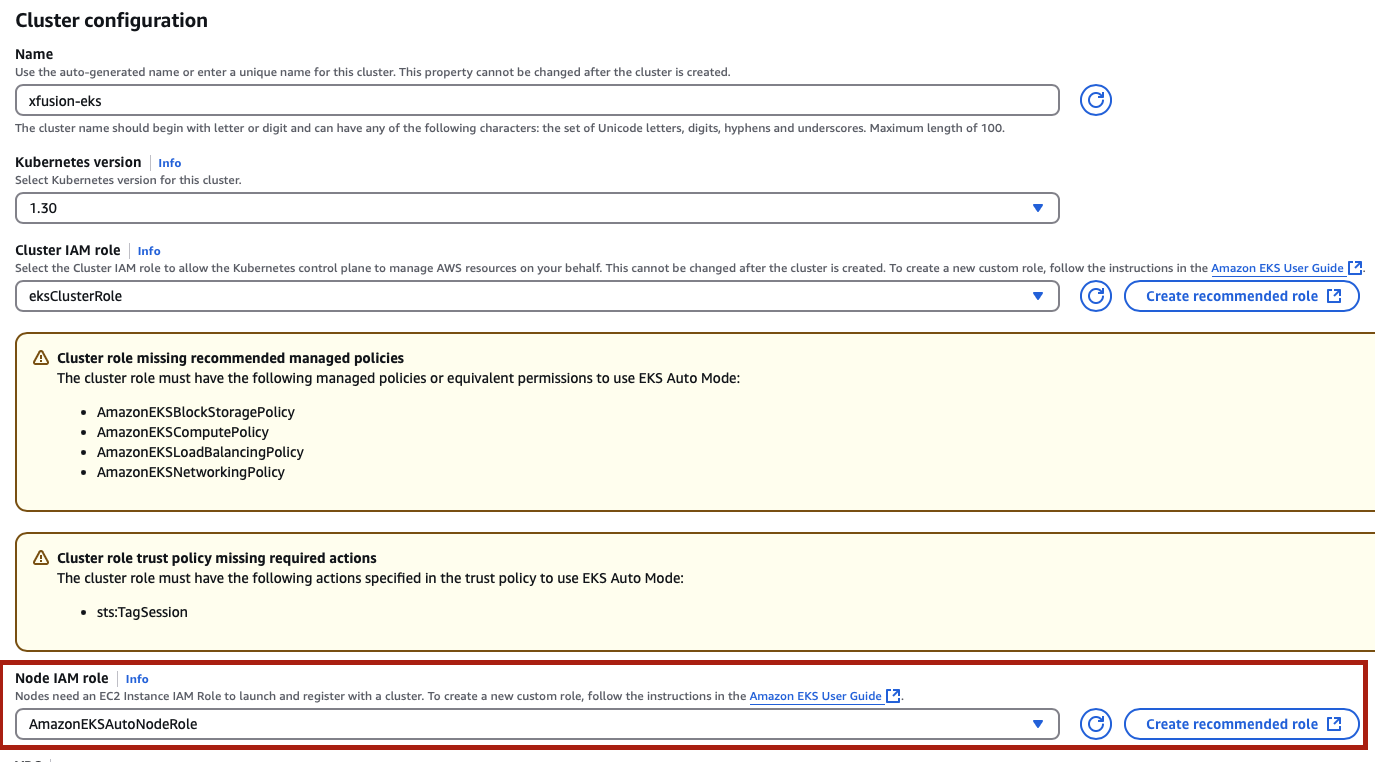Open Info link next to Node IAM role
Viewport: 1375px width, 762px height.
tap(137, 679)
